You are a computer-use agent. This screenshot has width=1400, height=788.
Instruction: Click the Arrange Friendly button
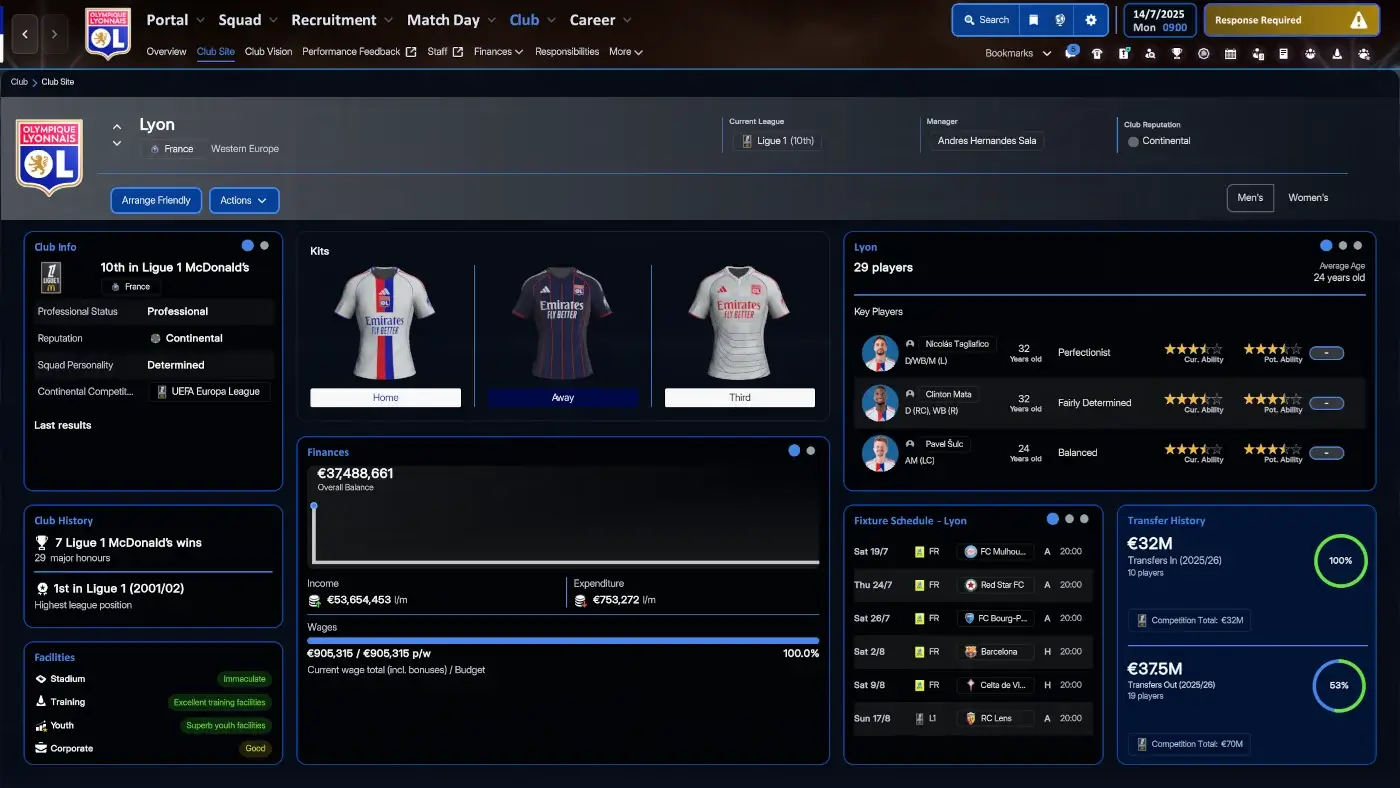pos(156,200)
